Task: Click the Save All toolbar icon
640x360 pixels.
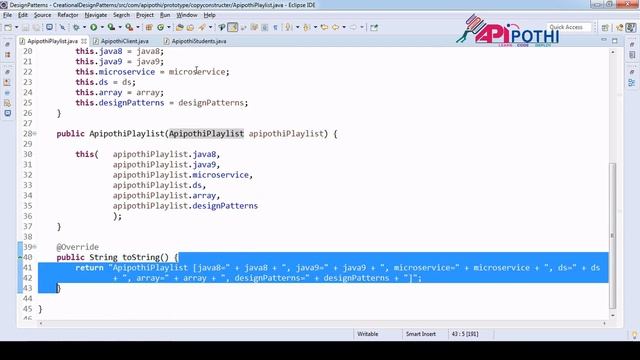Action: (x=37, y=27)
